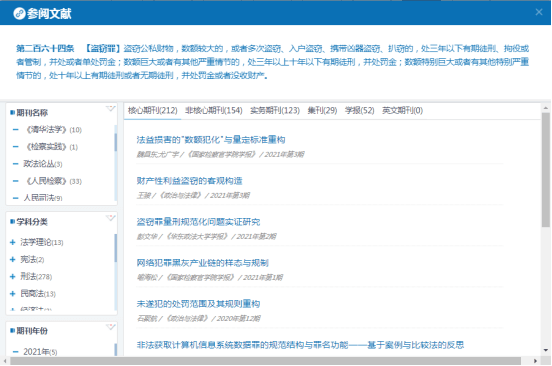Collapse the 学科分类 filter panel arrow
Viewport: 552px width, 366px height.
pyautogui.click(x=110, y=218)
